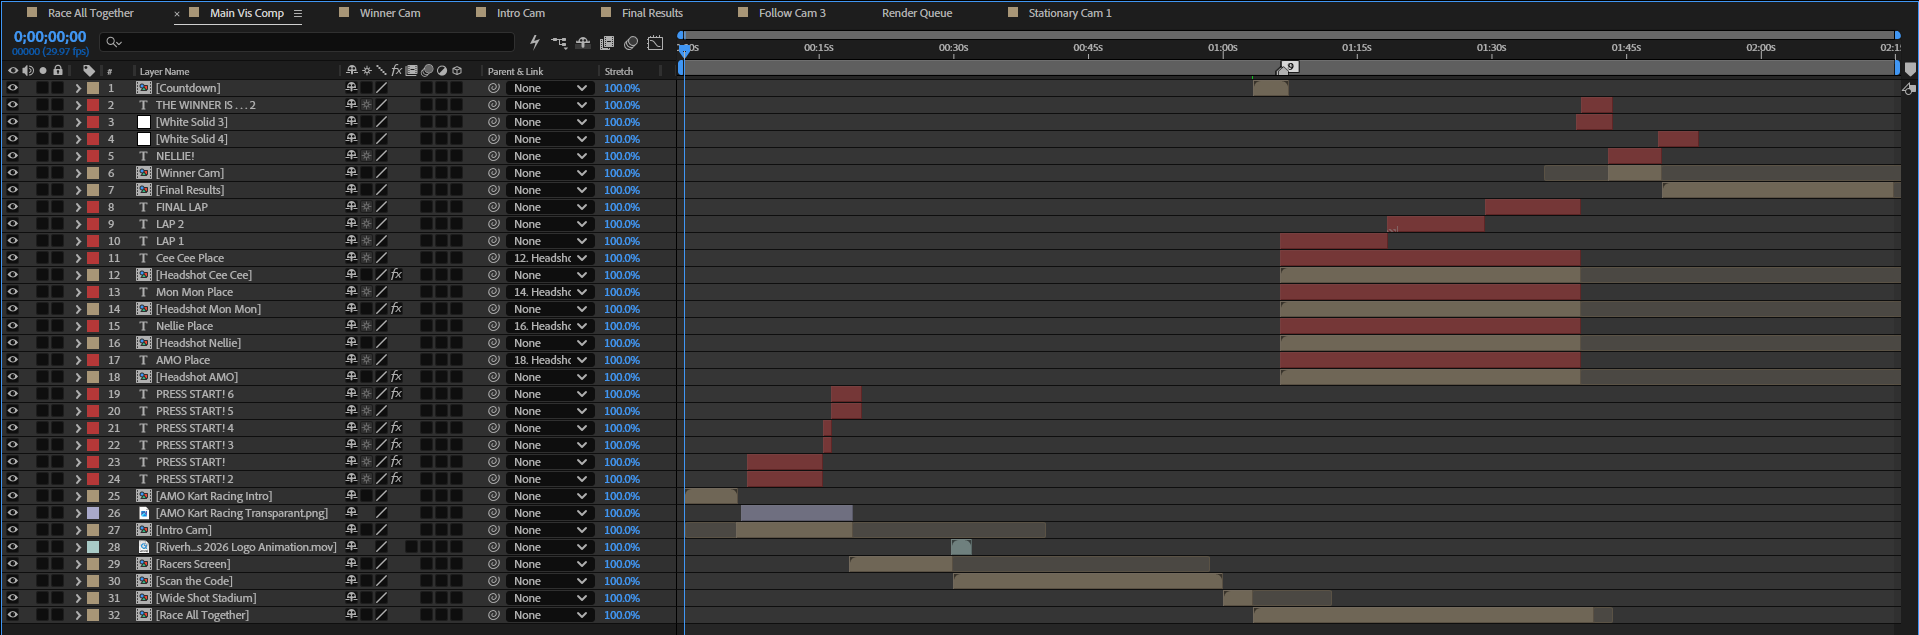Toggle Hide Shy Layers switch icon
Viewport: 1919px width, 635px height.
583,43
